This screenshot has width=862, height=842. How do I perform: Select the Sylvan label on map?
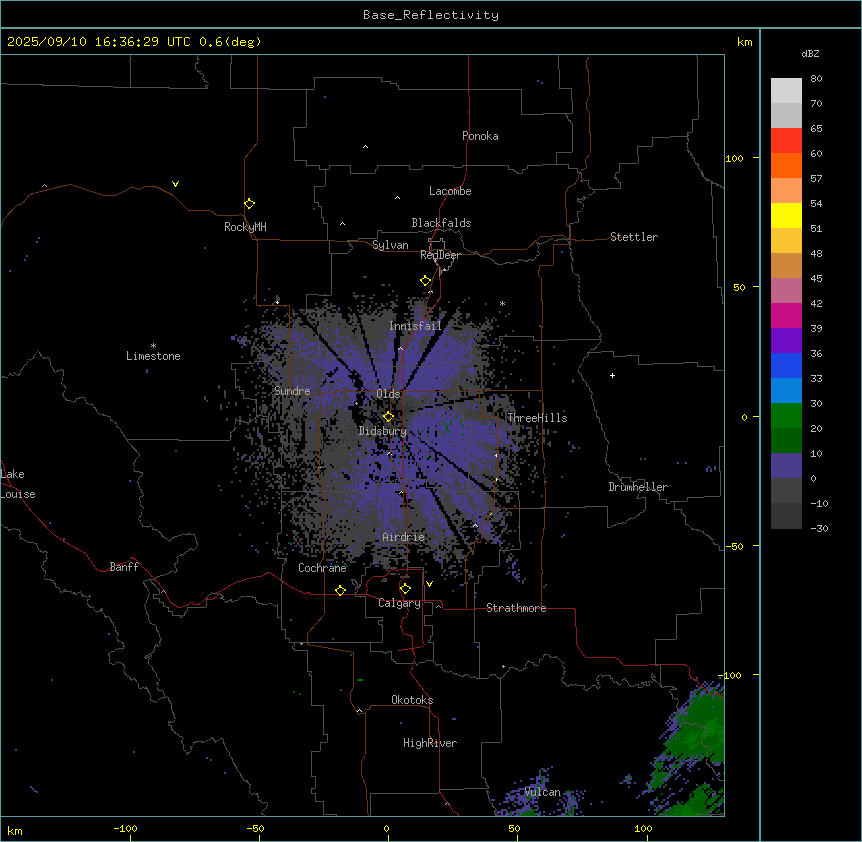point(390,245)
